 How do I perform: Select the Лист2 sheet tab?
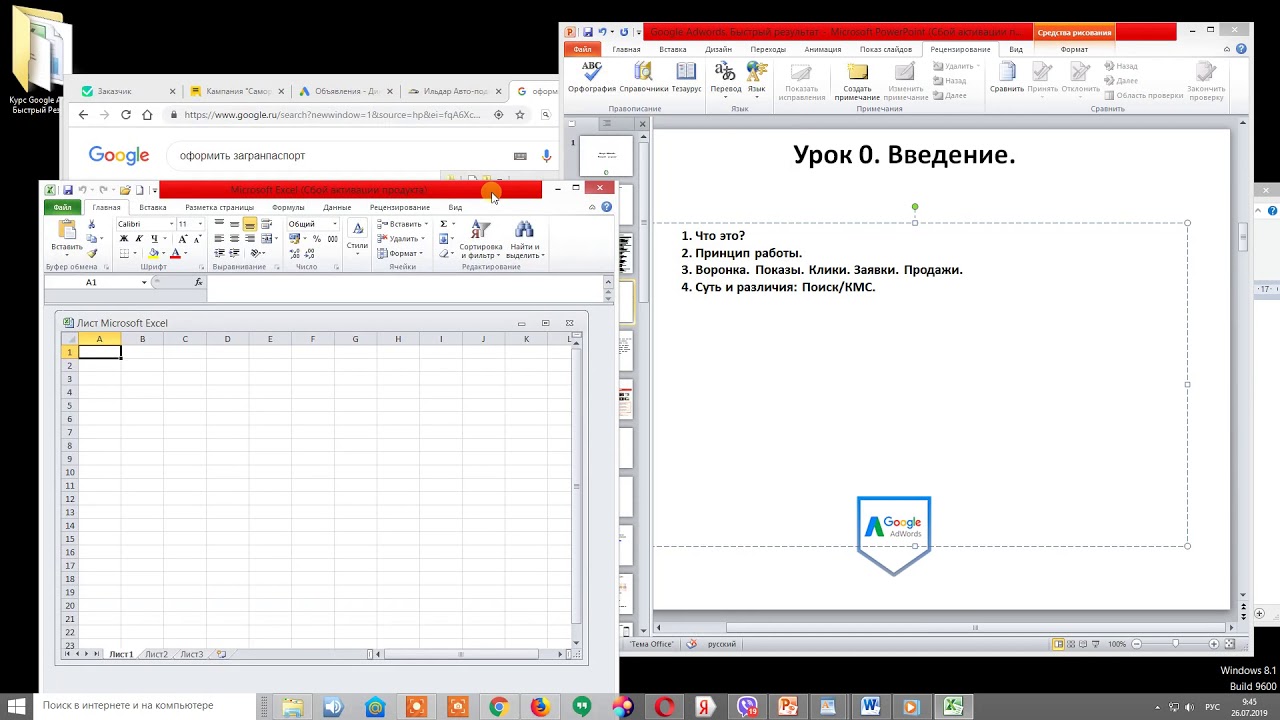tap(156, 654)
